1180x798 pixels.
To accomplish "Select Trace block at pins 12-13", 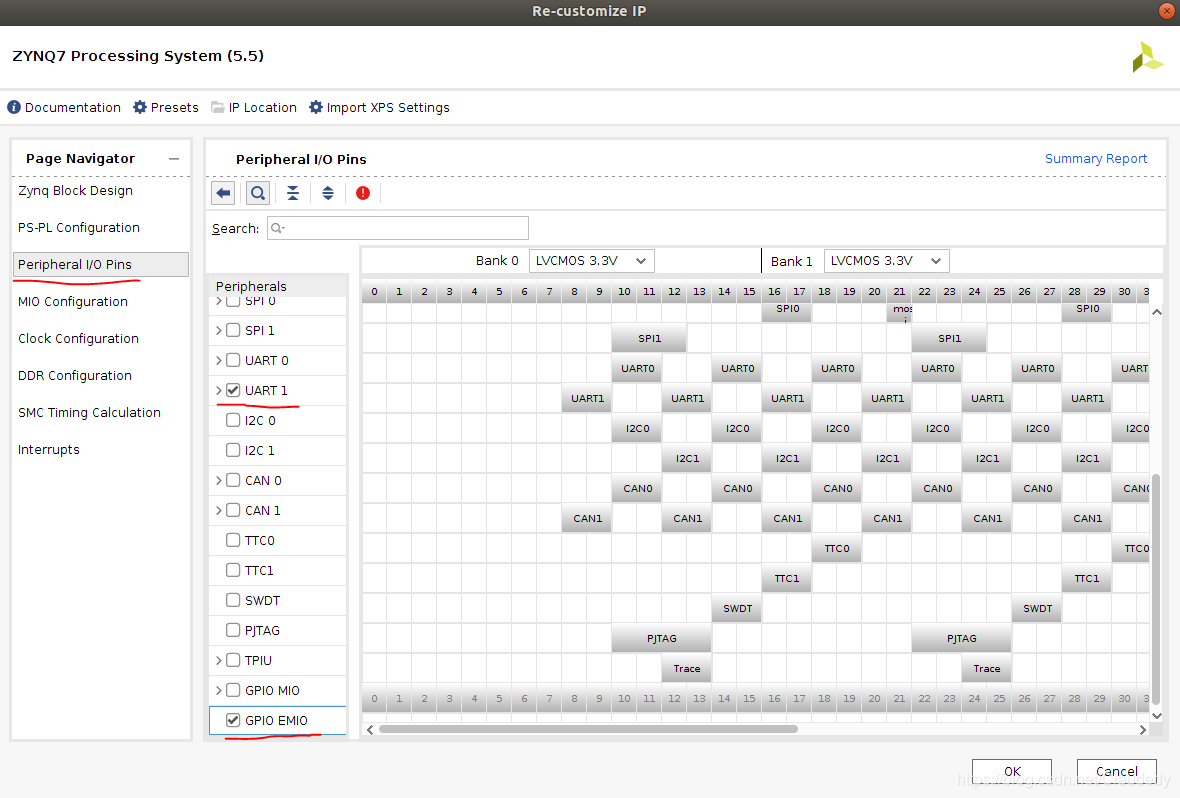I will [x=686, y=669].
